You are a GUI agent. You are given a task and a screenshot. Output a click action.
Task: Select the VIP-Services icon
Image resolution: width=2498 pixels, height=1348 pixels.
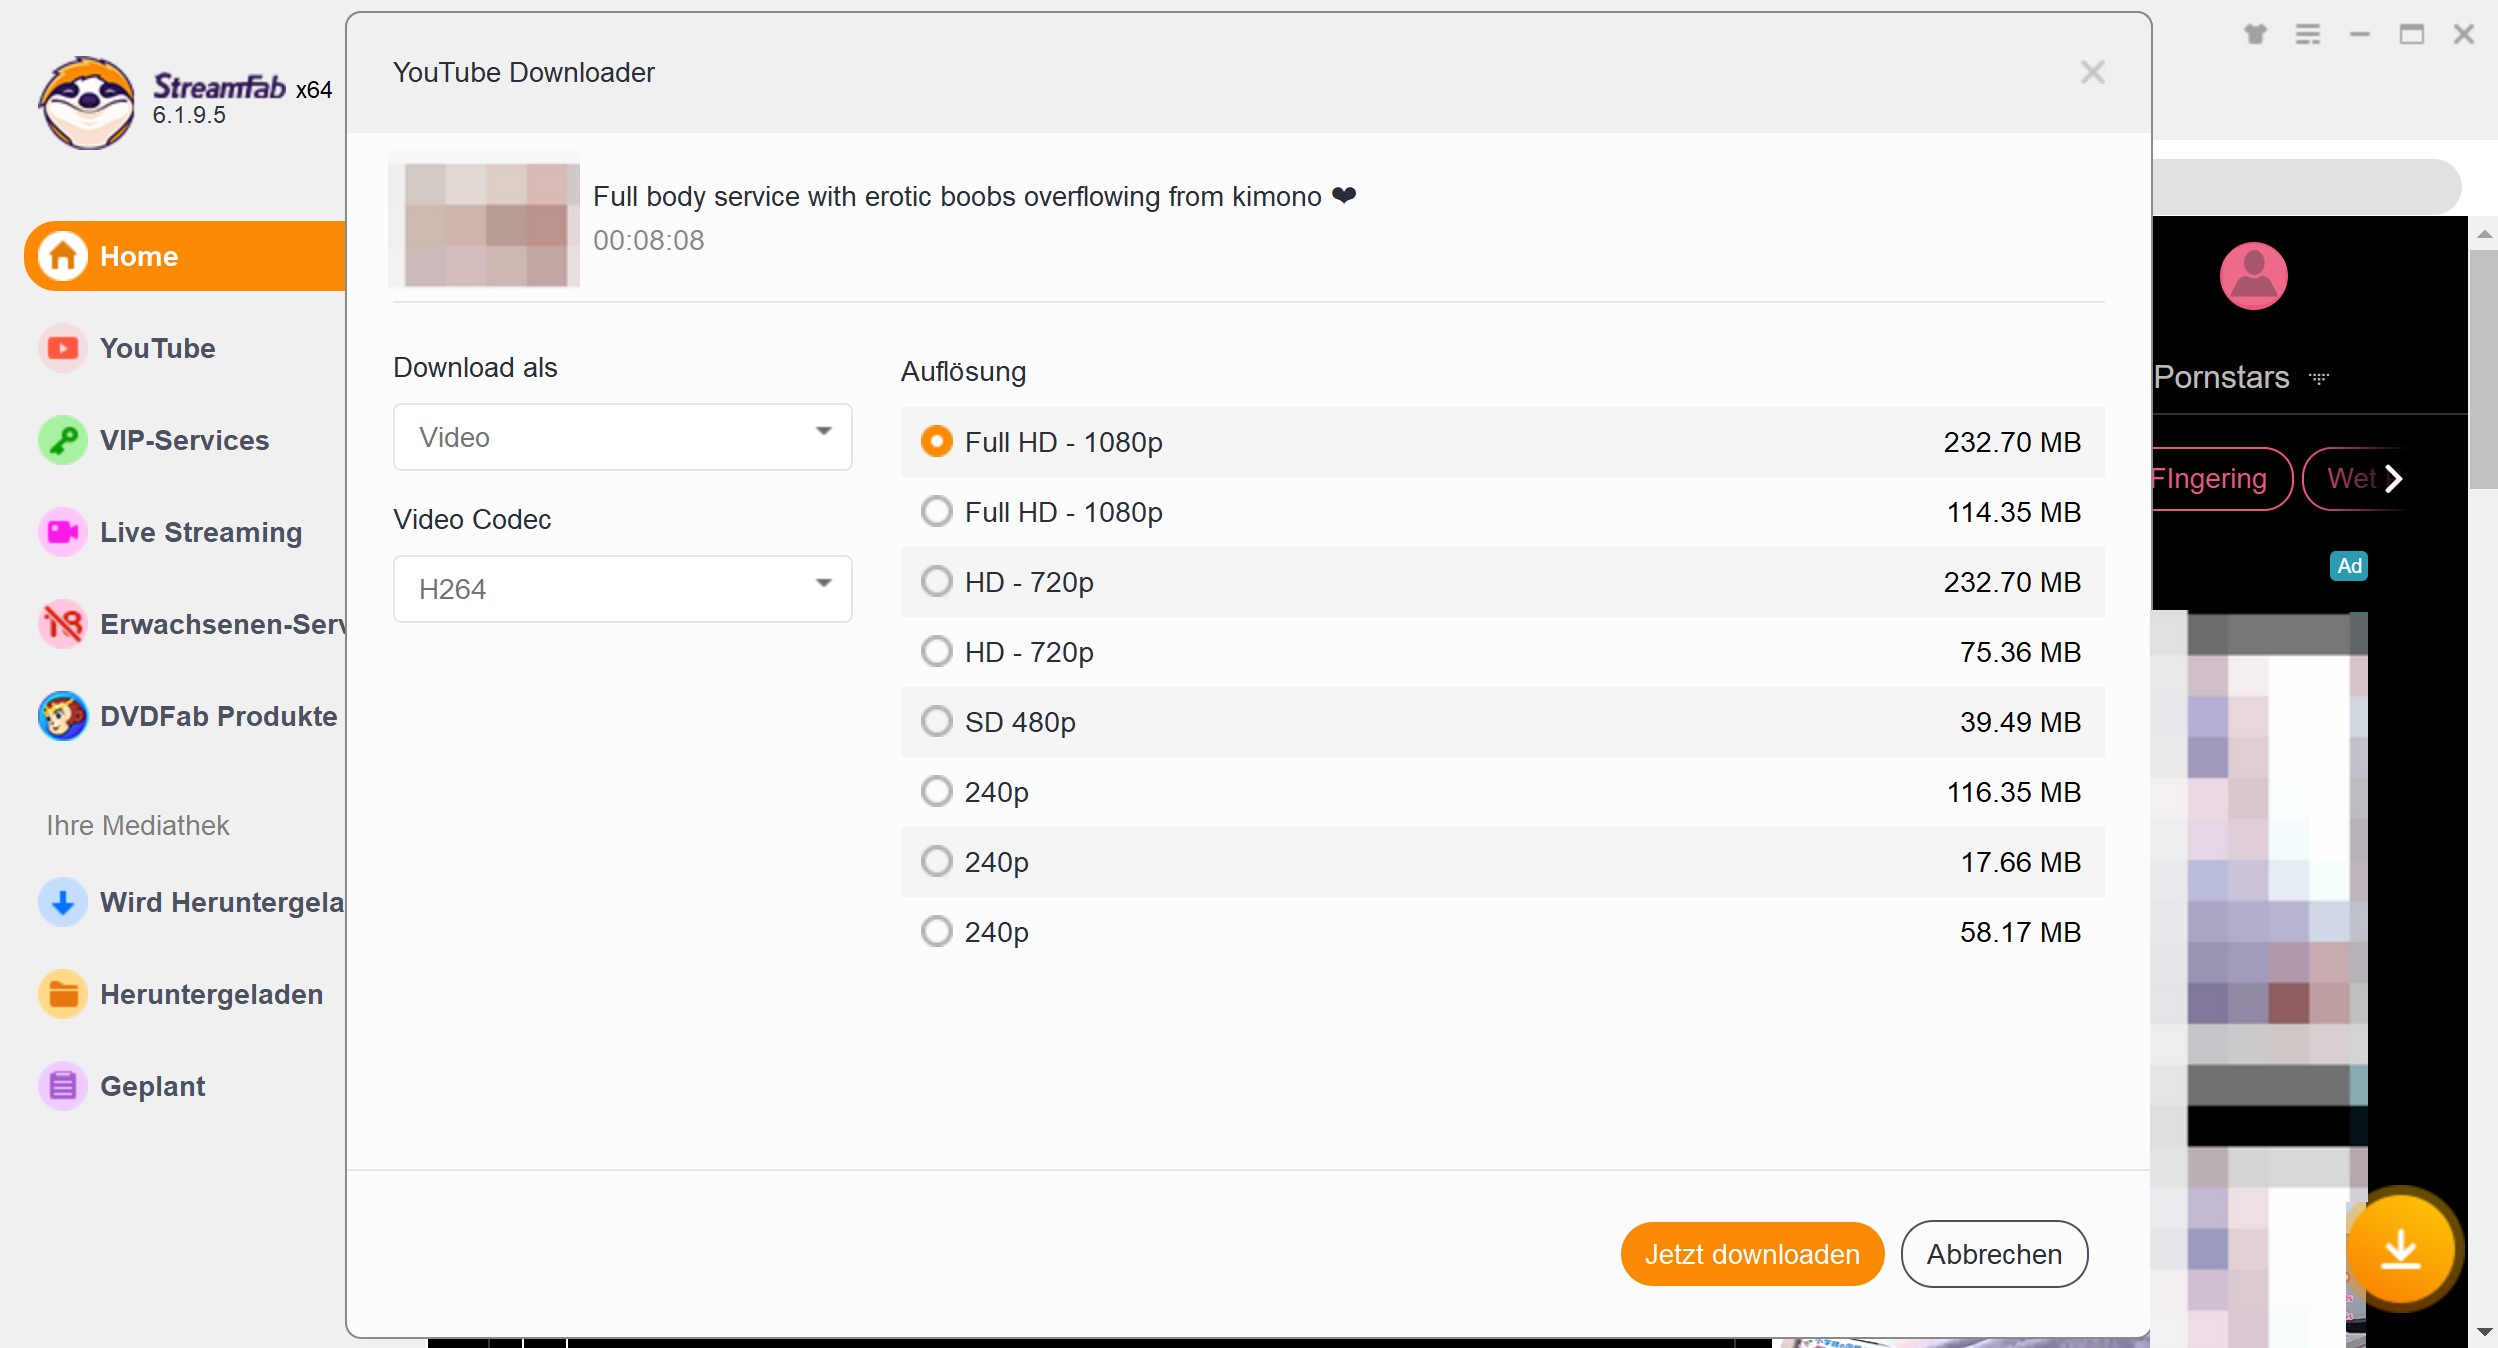pyautogui.click(x=61, y=440)
